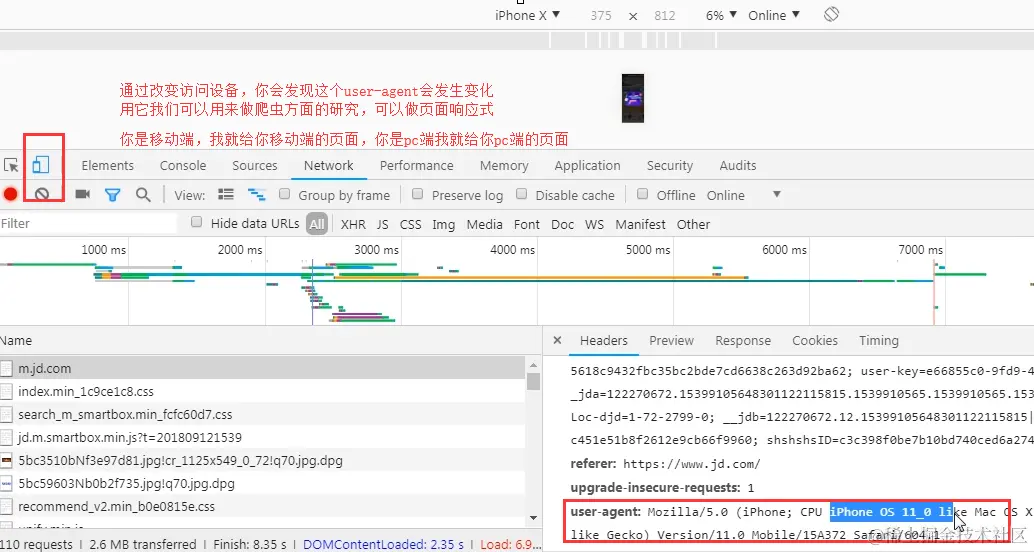The image size is (1034, 552).
Task: Close the request details panel X
Action: [557, 340]
